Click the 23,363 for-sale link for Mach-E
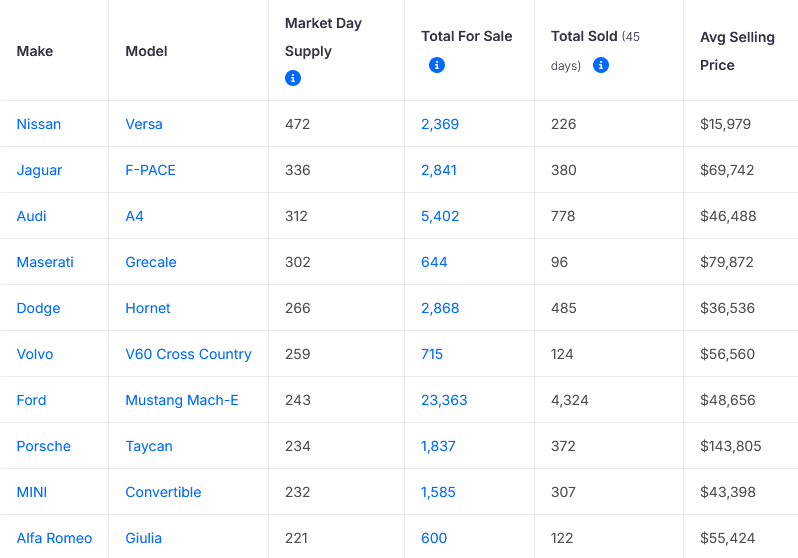Image resolution: width=798 pixels, height=558 pixels. pyautogui.click(x=444, y=400)
